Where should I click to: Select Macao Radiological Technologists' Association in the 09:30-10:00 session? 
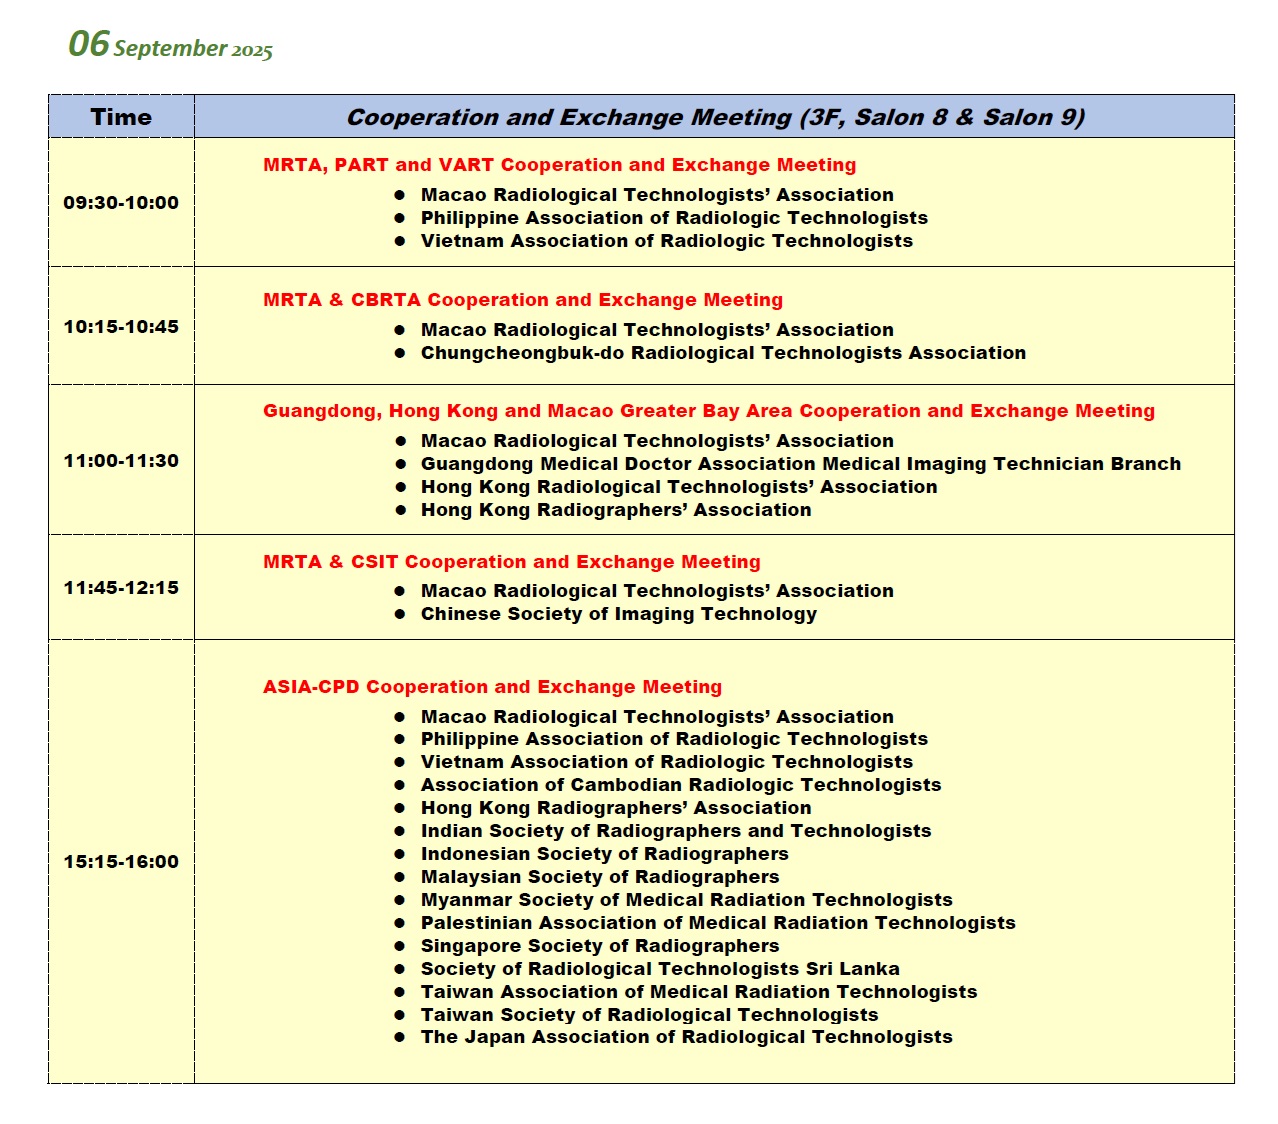coord(657,195)
